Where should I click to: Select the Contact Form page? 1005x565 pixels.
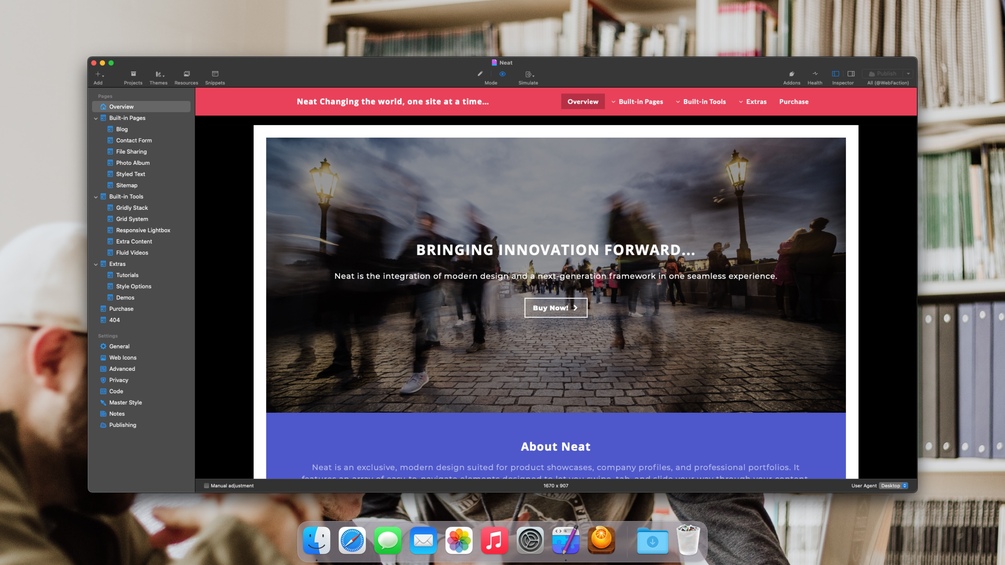(133, 140)
